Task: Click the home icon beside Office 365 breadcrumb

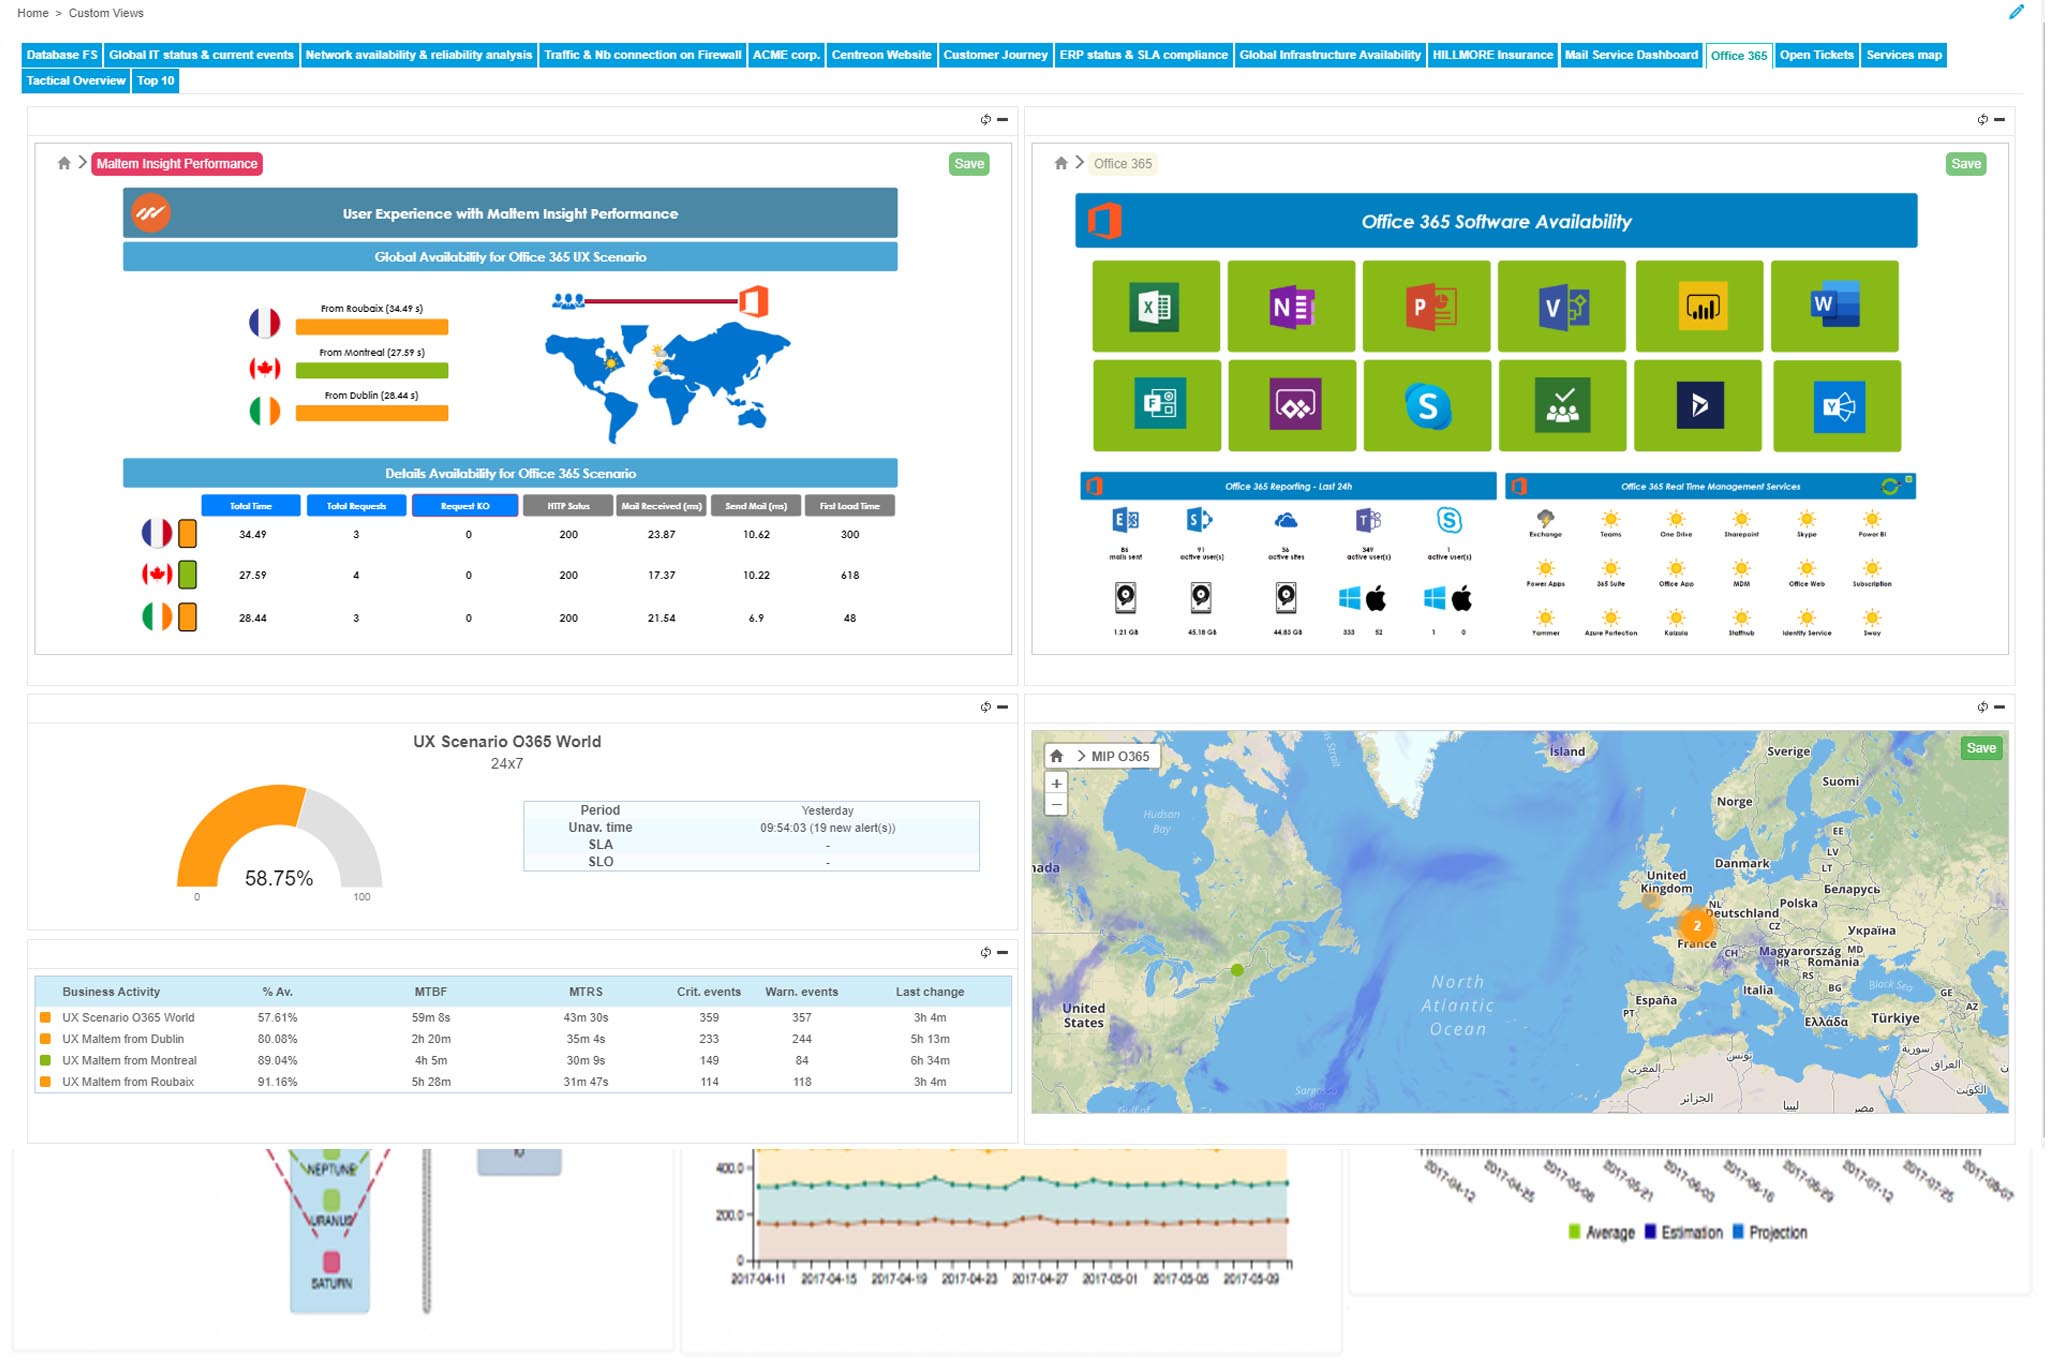Action: [x=1061, y=163]
